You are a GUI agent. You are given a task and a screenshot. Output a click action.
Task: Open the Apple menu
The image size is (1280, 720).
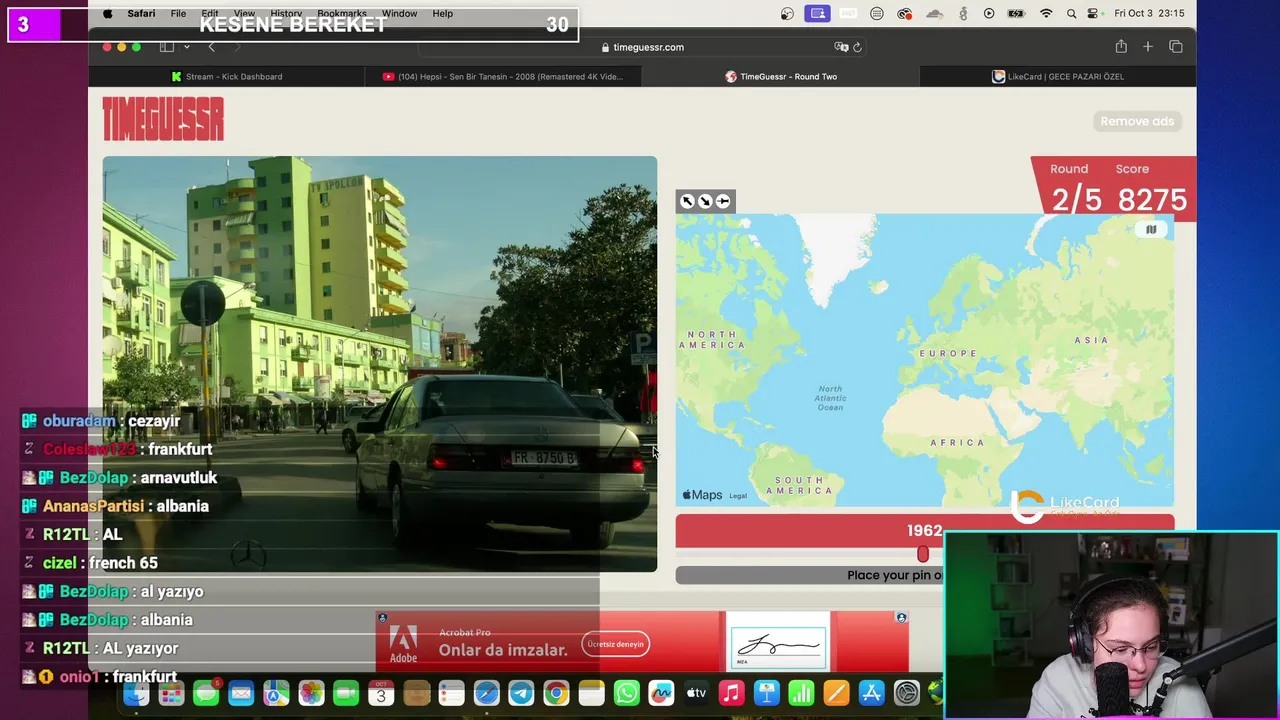(x=107, y=14)
